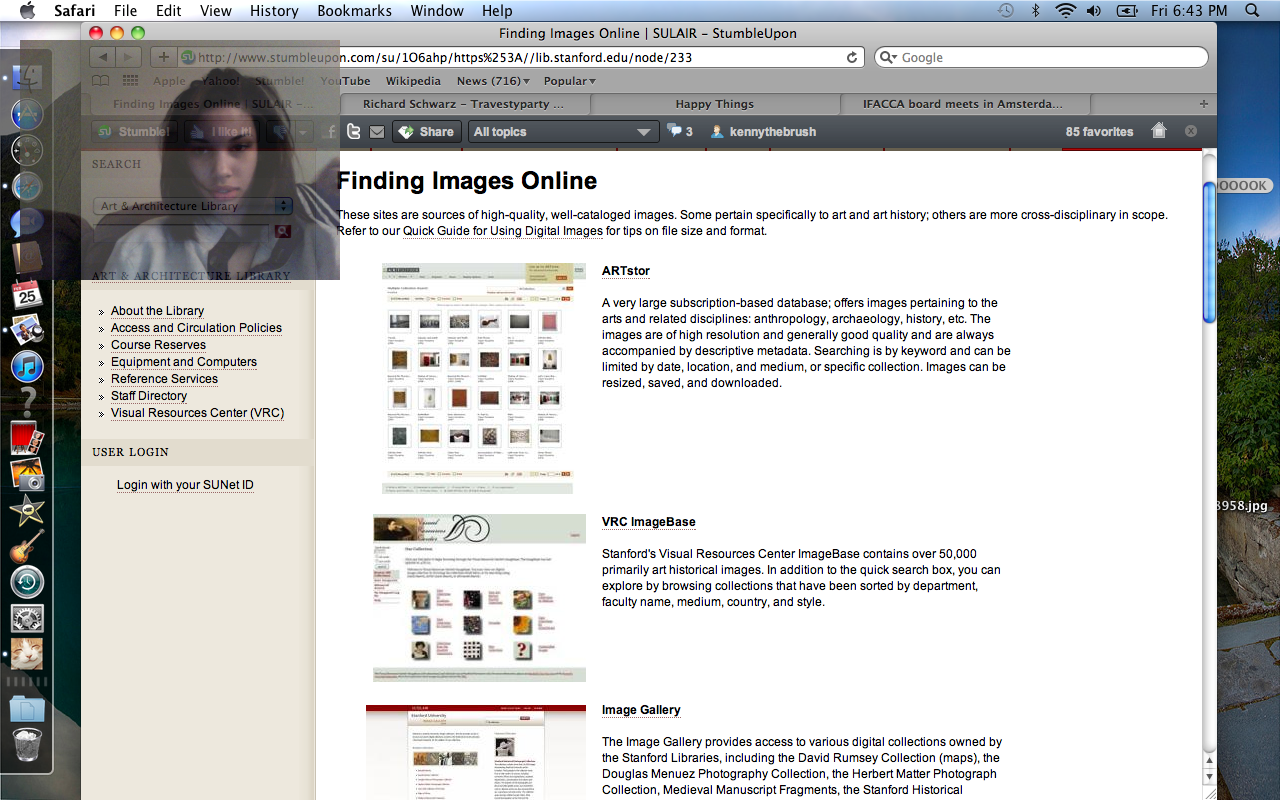Open GarageBand guitar icon in dock

(x=27, y=547)
